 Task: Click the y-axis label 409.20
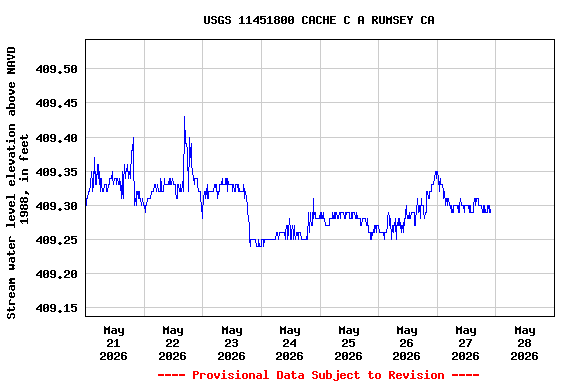[x=57, y=274]
